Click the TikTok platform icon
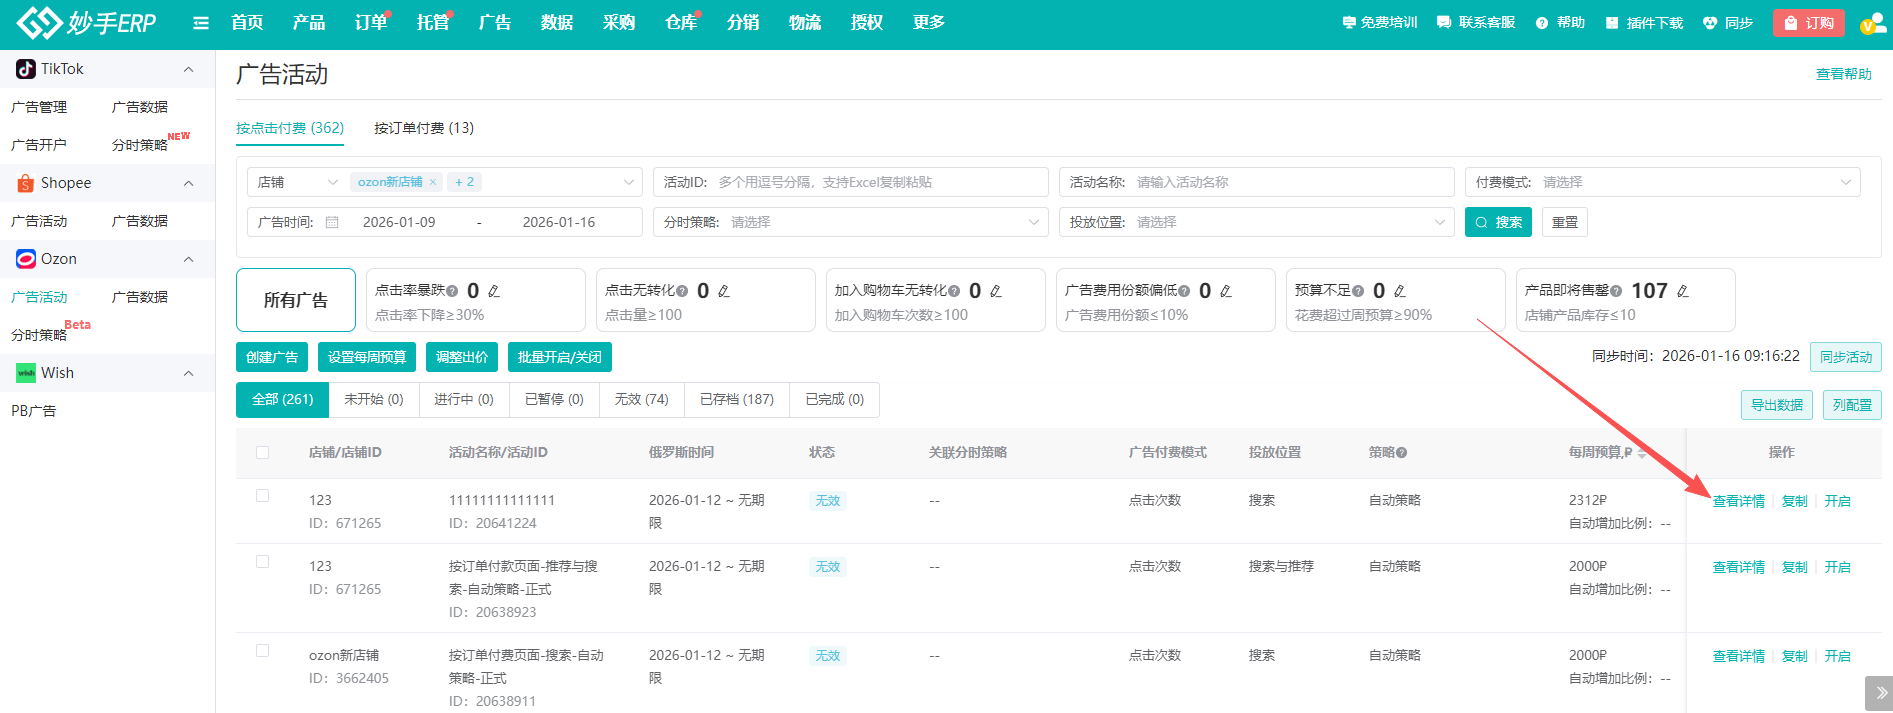This screenshot has width=1893, height=713. pyautogui.click(x=26, y=69)
